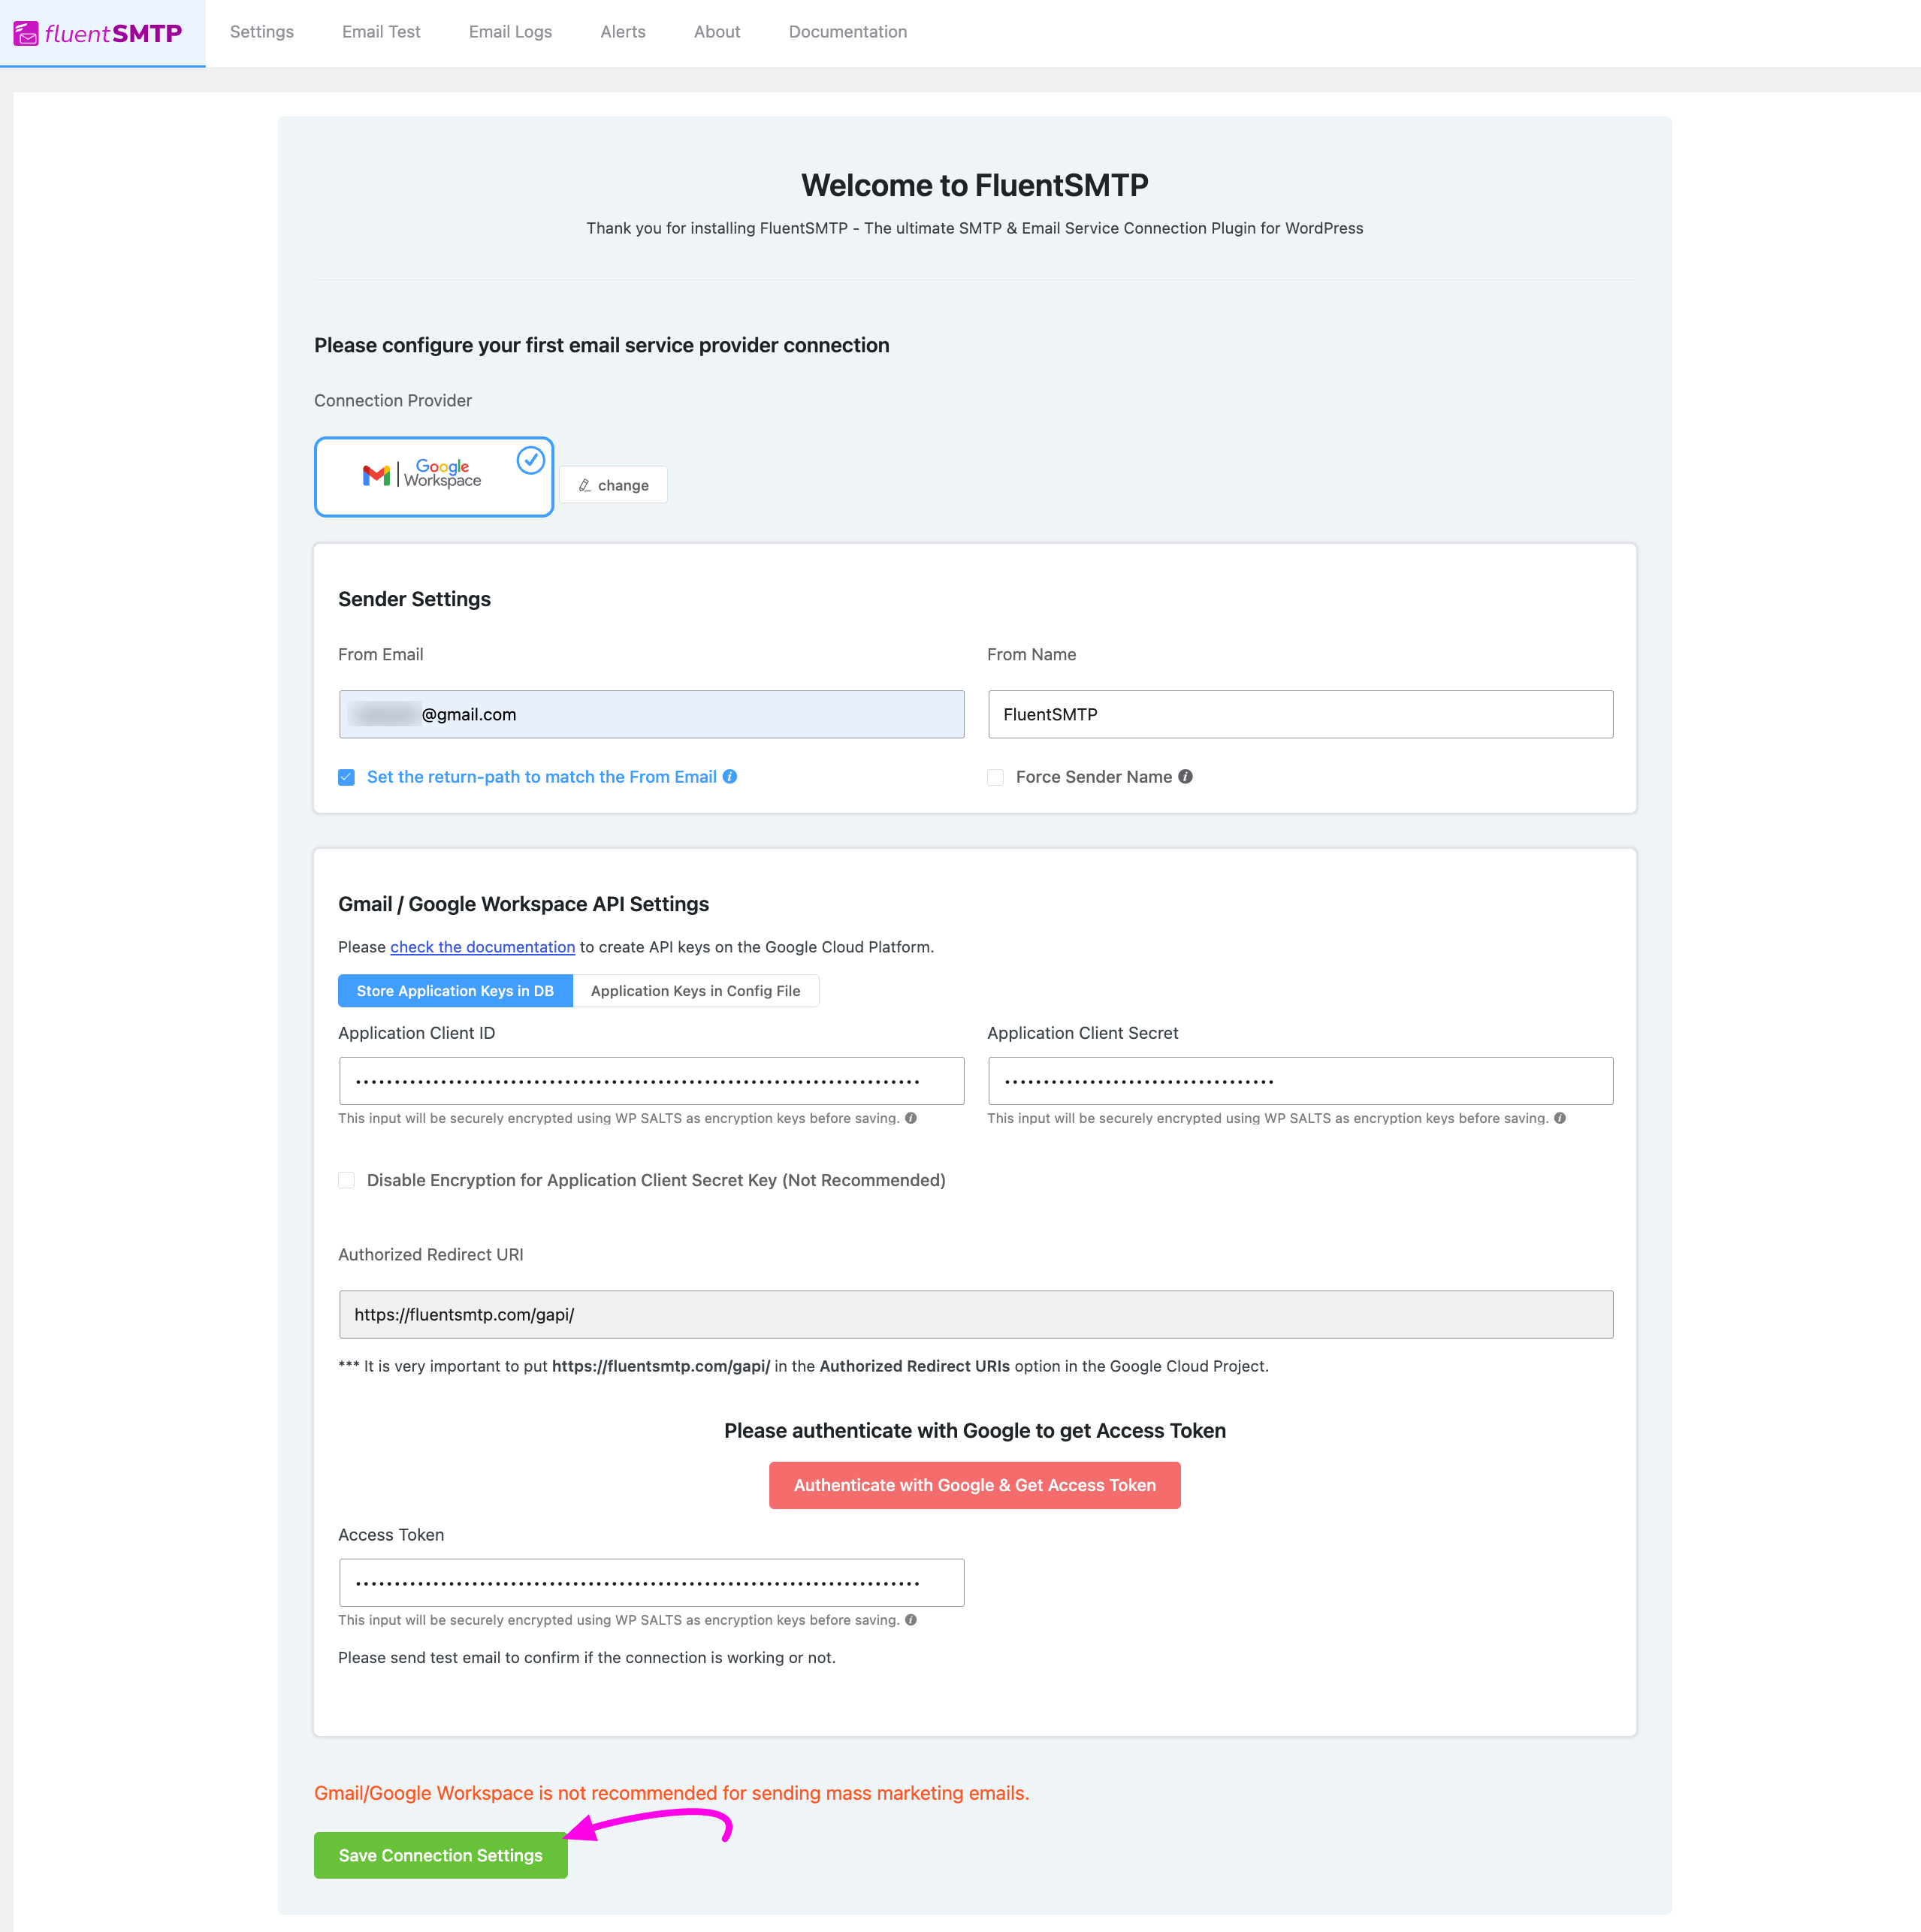The image size is (1921, 1932).
Task: Click the Sender Settings heading
Action: [414, 599]
